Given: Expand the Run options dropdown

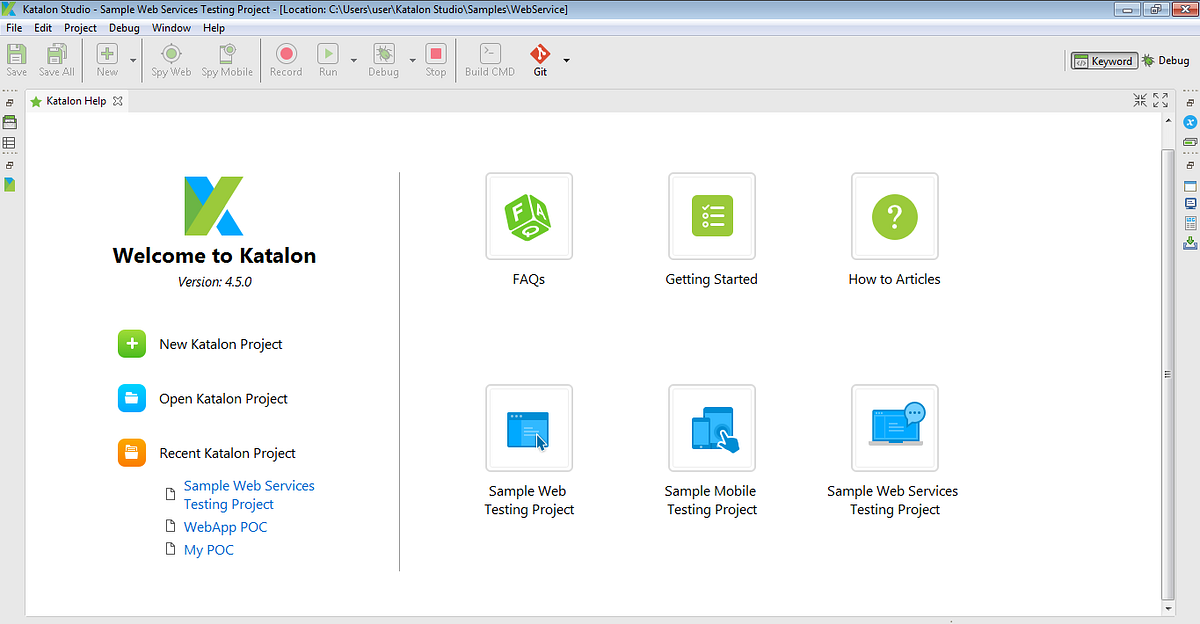Looking at the screenshot, I should (353, 60).
